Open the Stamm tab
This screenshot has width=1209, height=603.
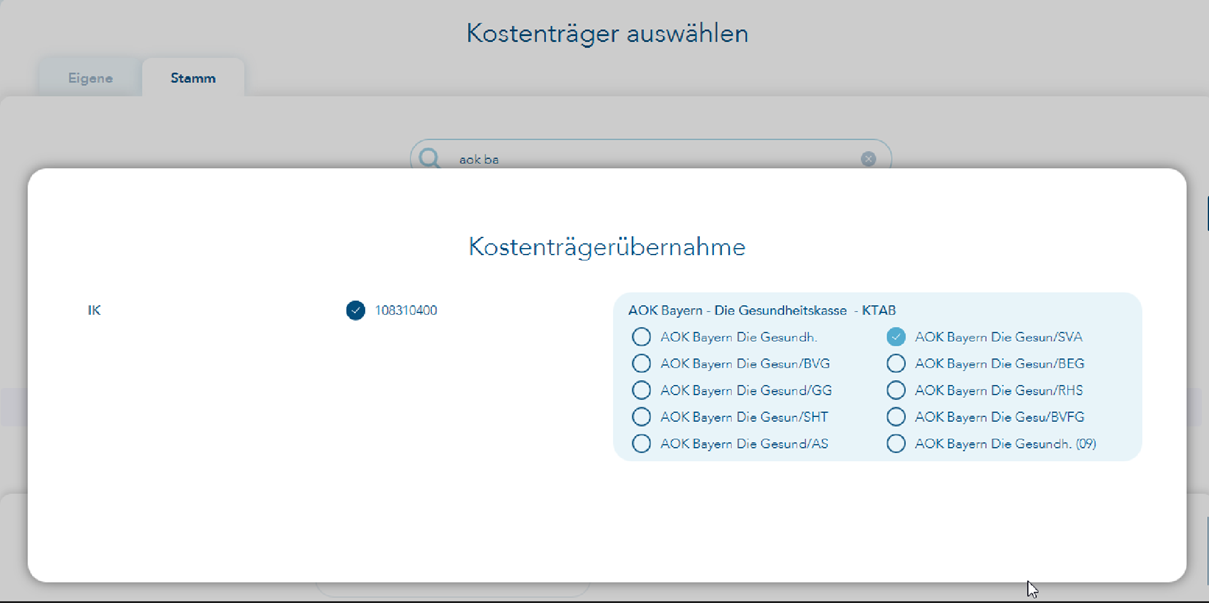[x=193, y=78]
